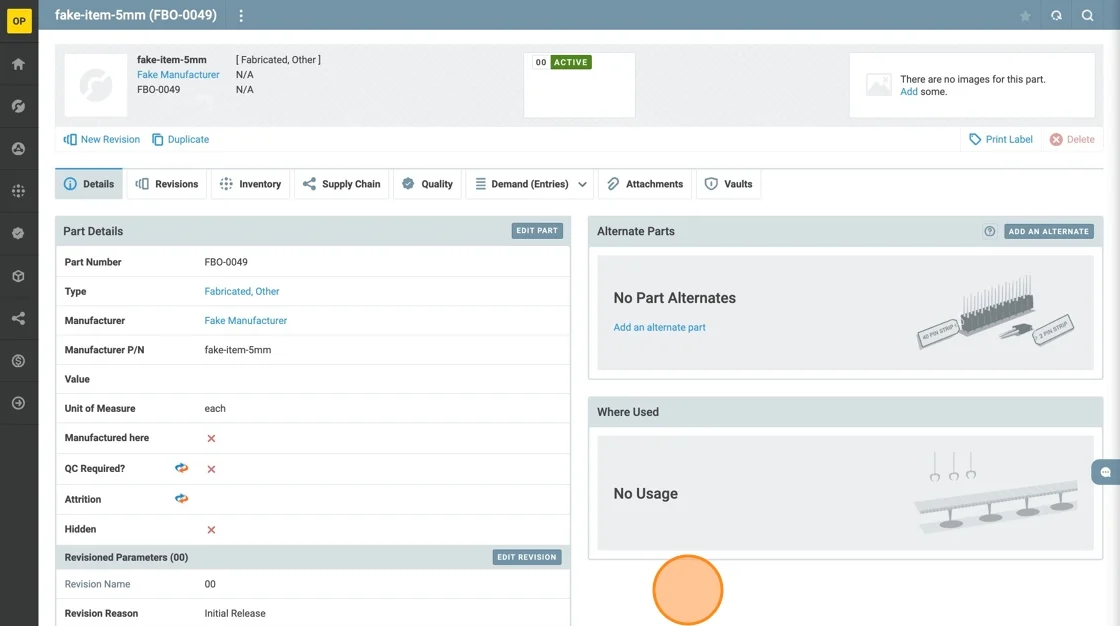This screenshot has width=1120, height=626.
Task: Open the dollar sign sidebar icon
Action: click(x=18, y=361)
